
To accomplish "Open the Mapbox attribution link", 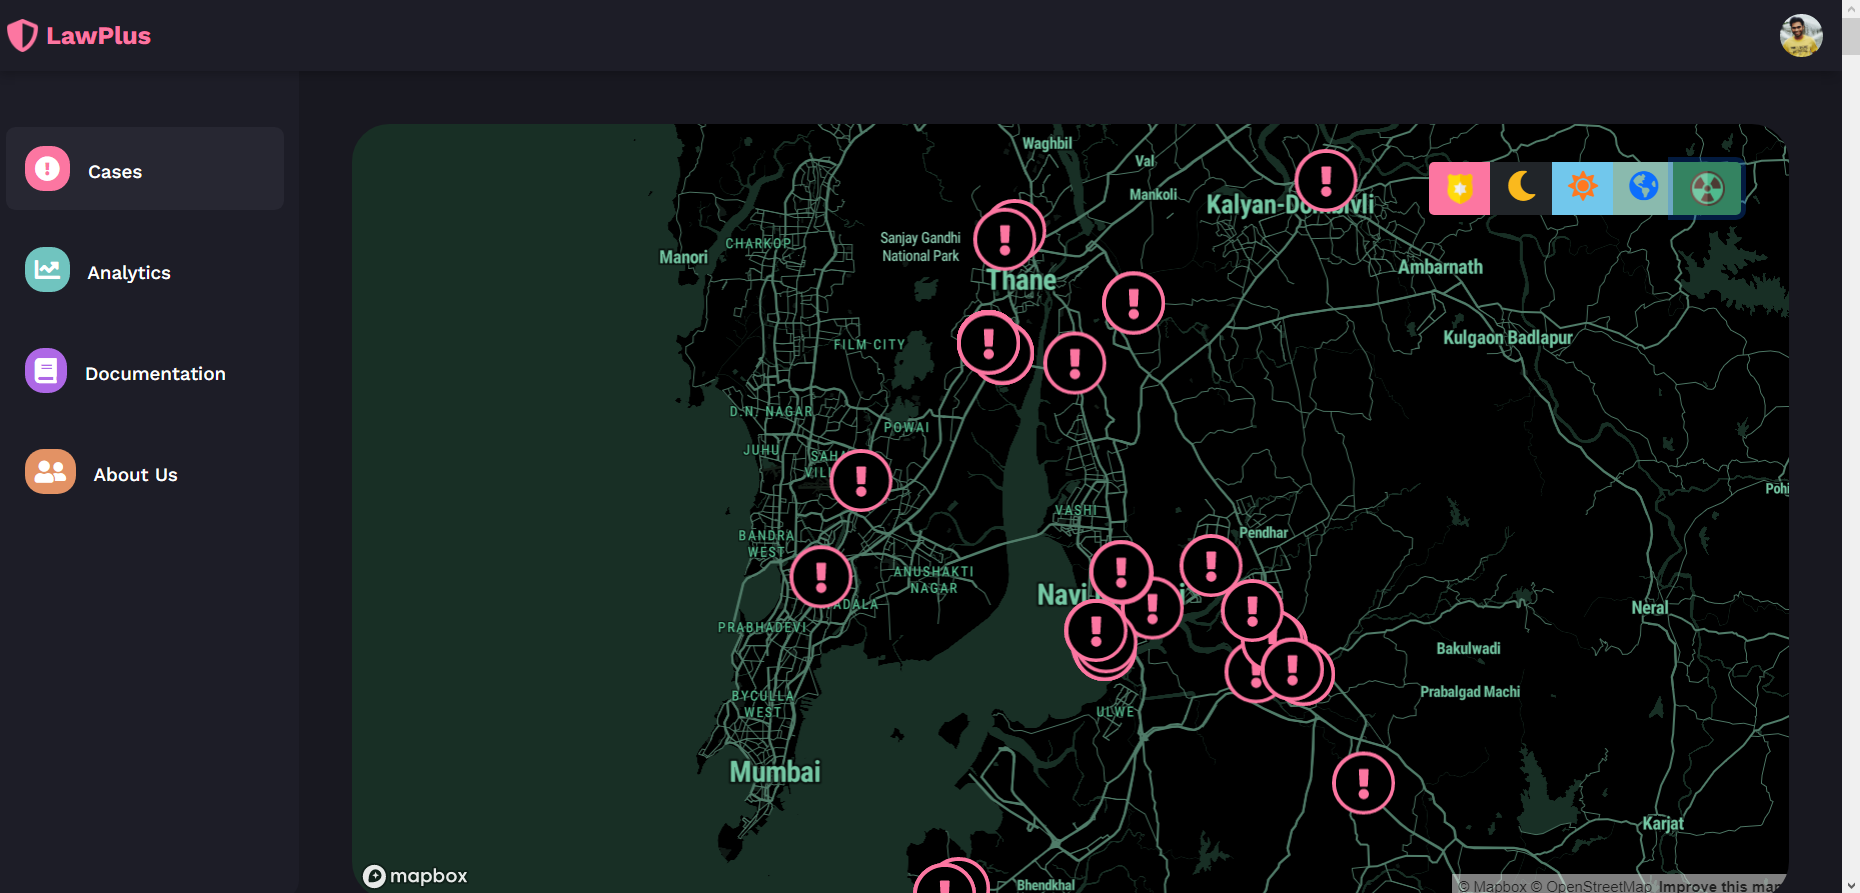I will click(x=1492, y=886).
